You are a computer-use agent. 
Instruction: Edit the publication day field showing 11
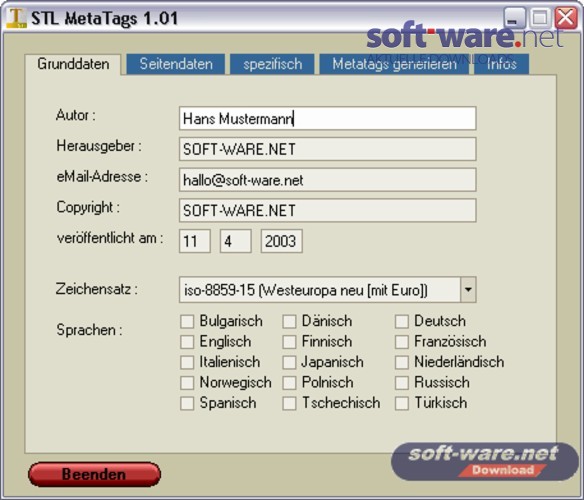pos(195,241)
